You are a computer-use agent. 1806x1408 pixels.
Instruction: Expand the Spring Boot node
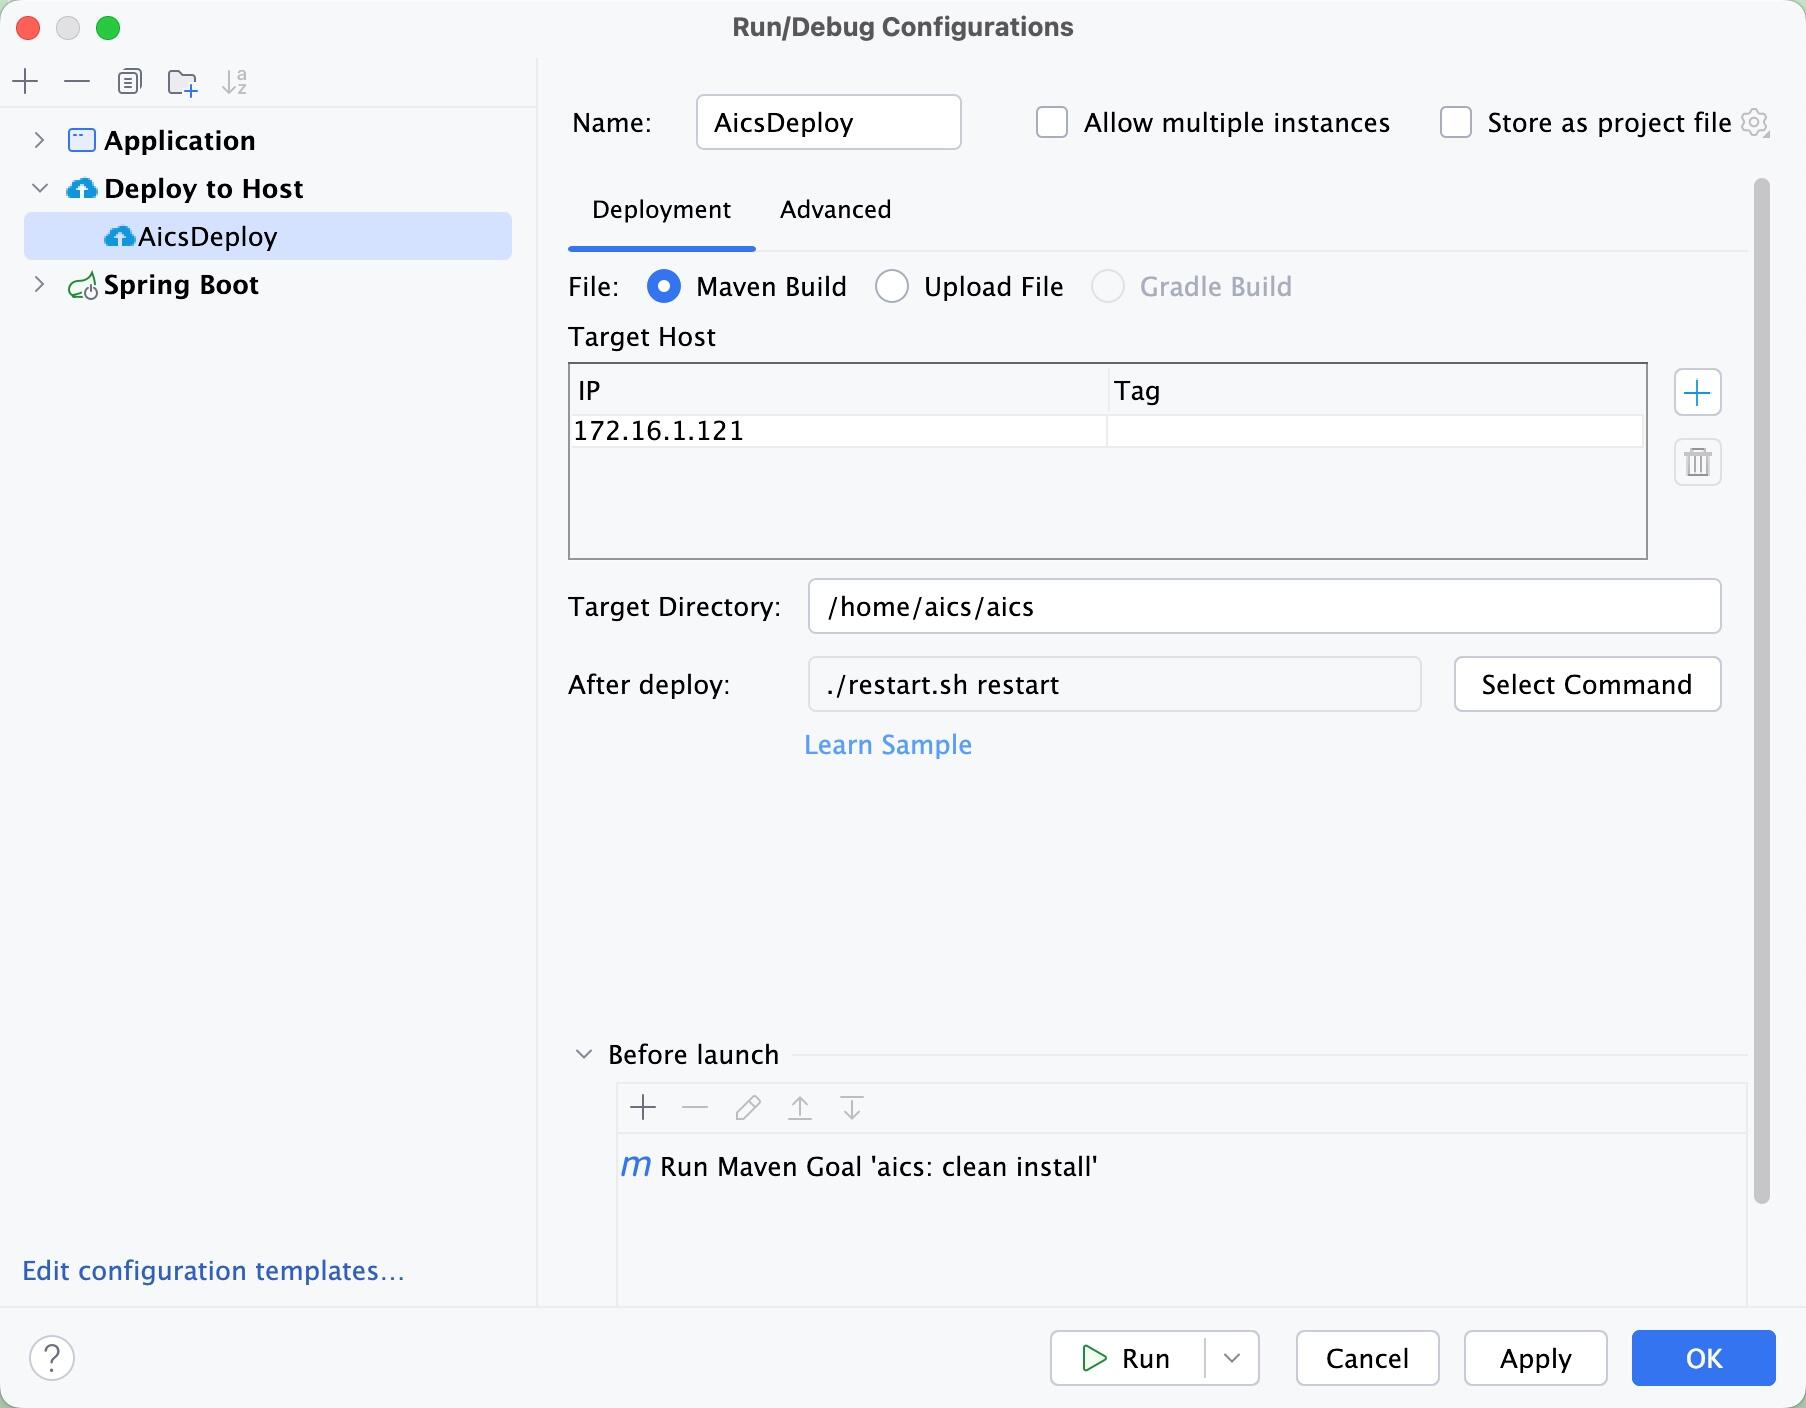coord(39,285)
